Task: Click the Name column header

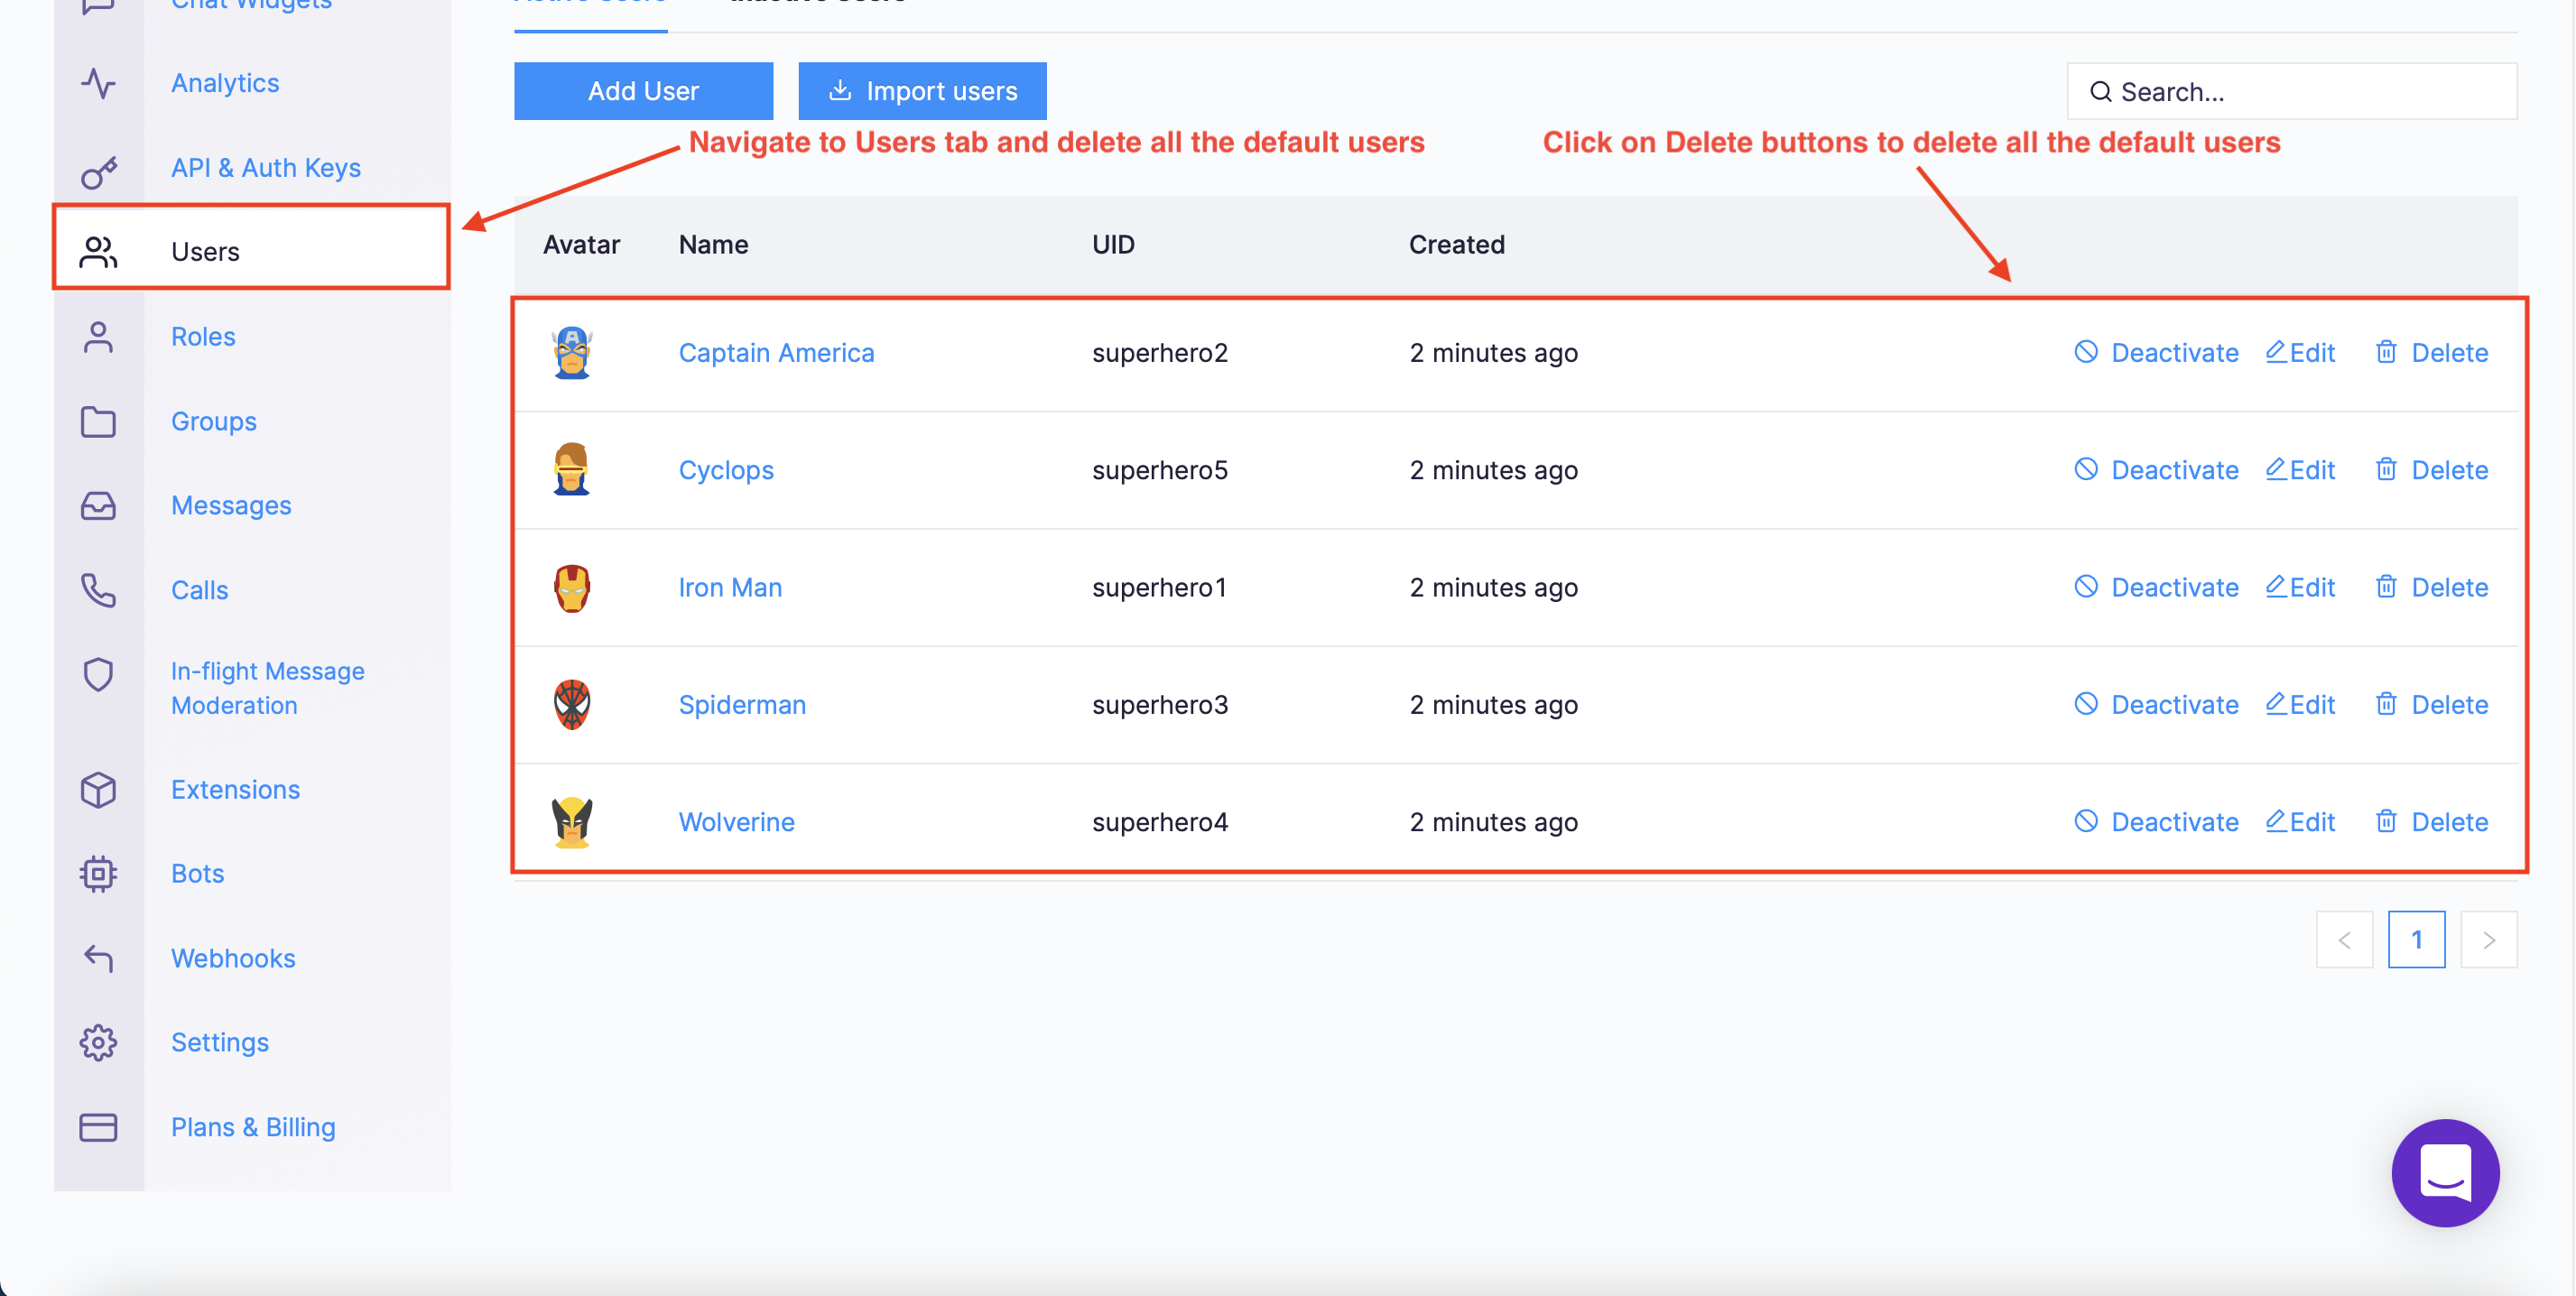Action: click(713, 245)
